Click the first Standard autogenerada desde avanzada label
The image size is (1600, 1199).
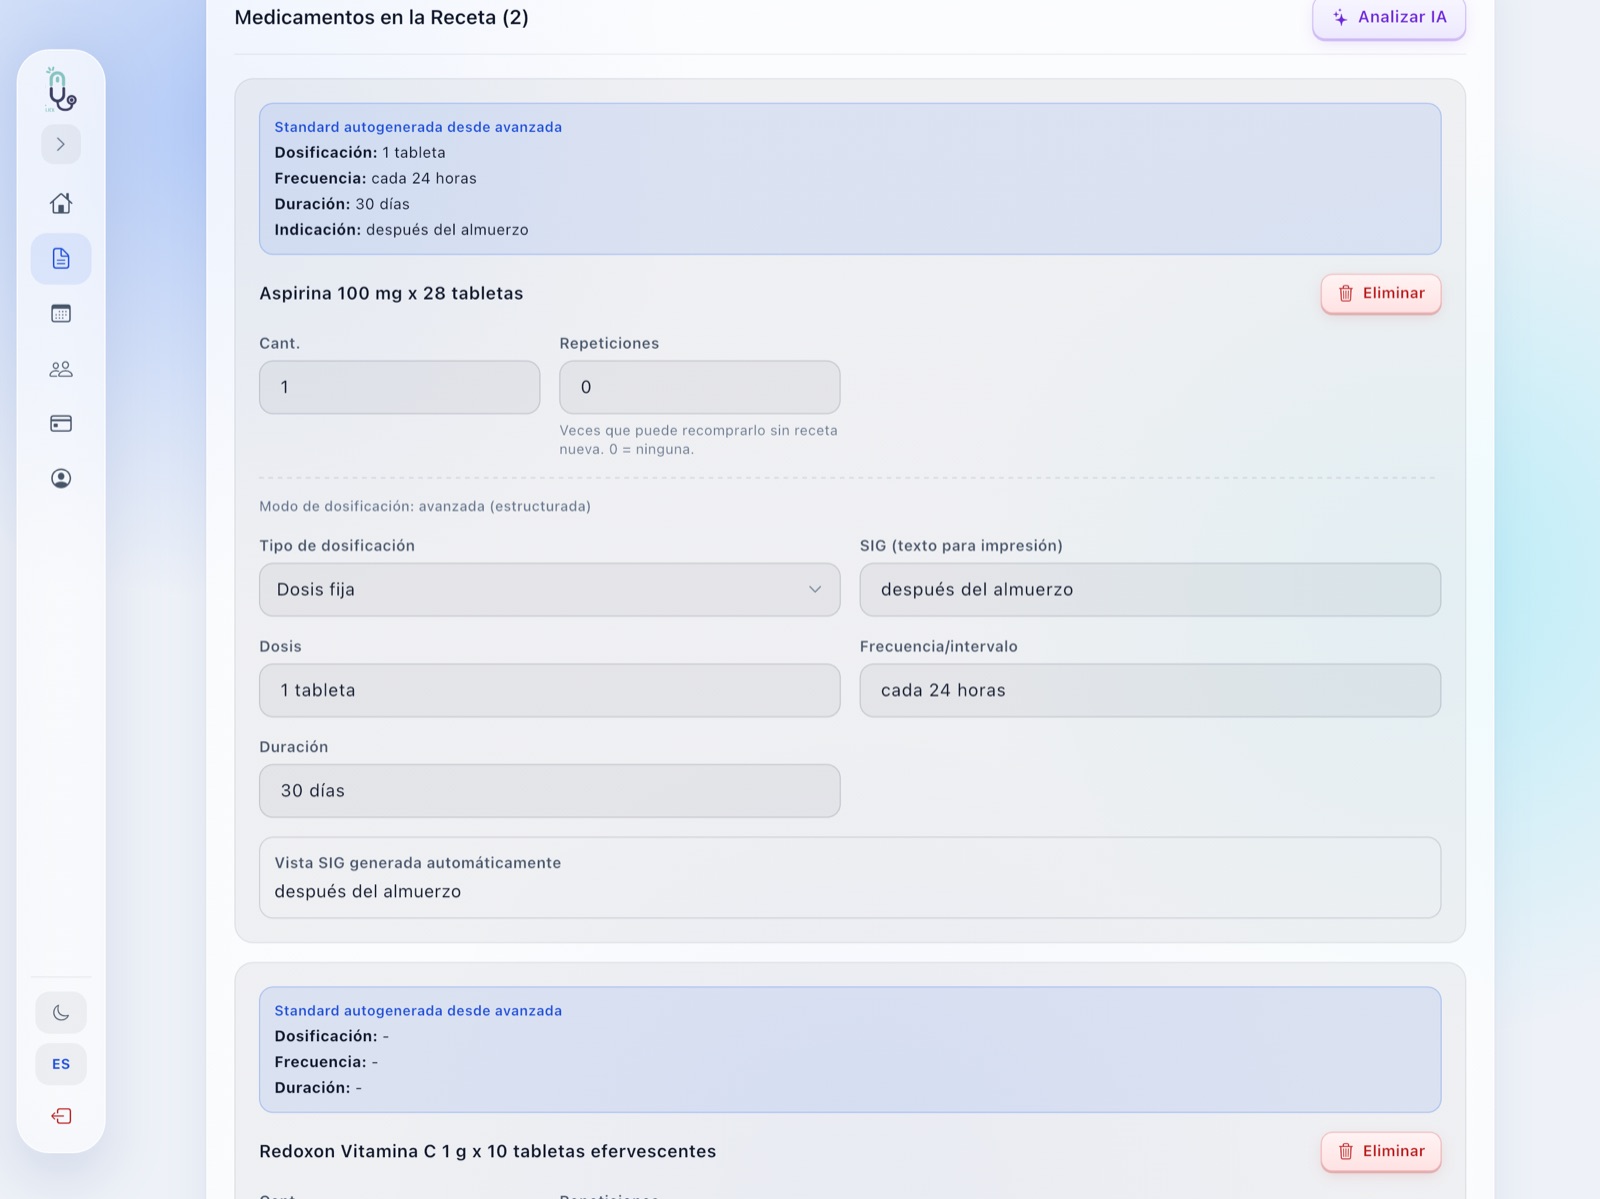click(x=418, y=127)
